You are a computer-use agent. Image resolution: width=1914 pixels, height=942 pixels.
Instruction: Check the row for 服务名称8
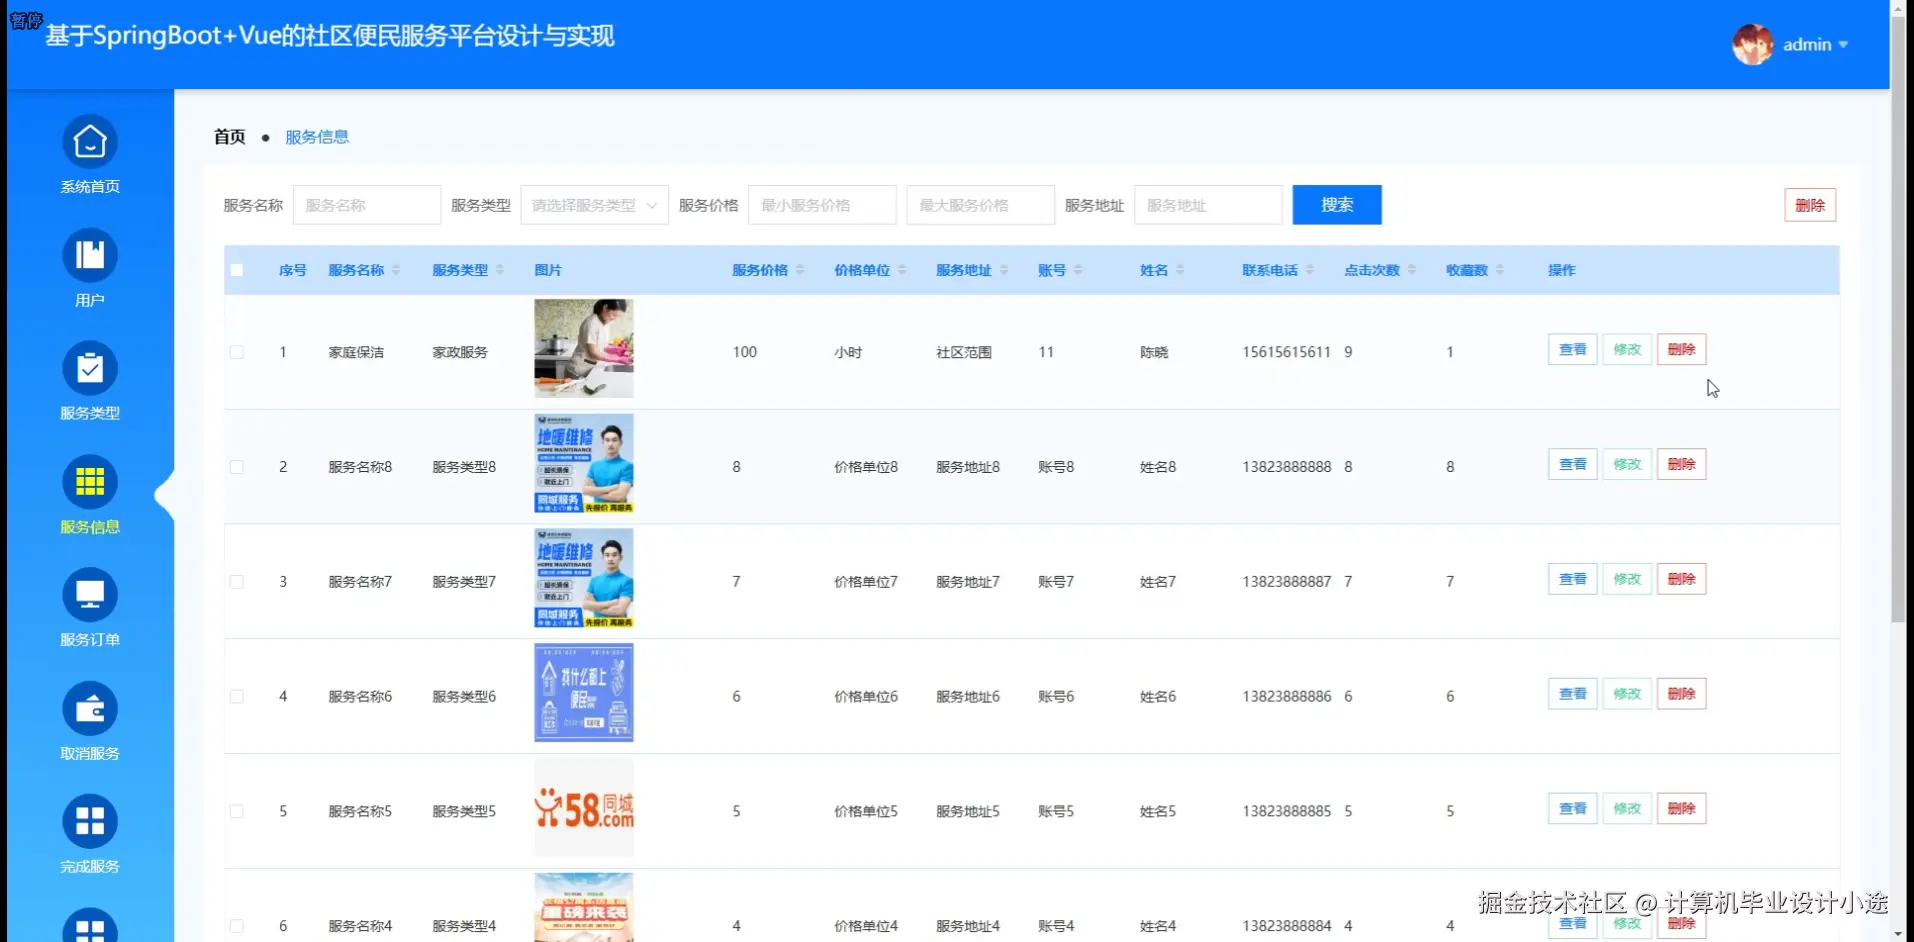click(237, 467)
